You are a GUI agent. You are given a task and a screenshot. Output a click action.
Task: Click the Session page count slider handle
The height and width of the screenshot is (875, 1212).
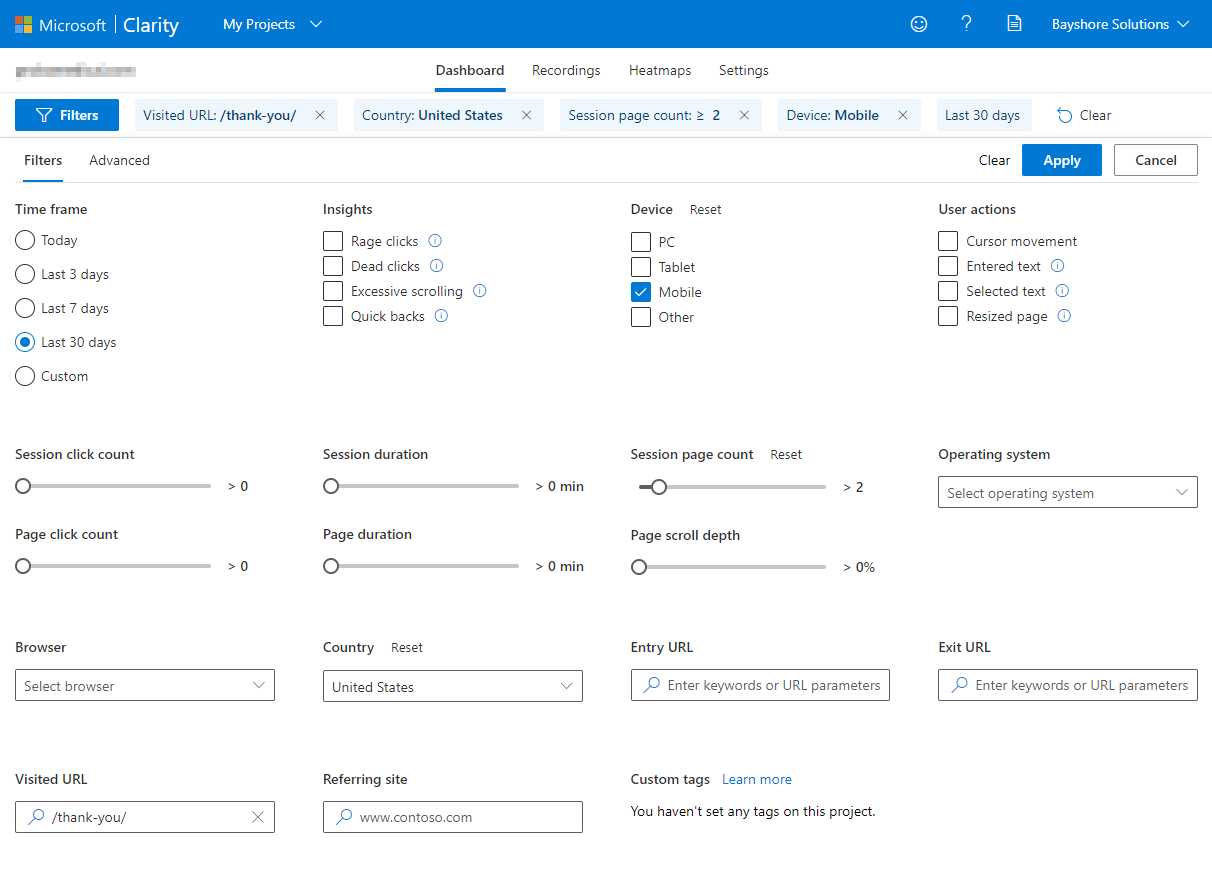point(658,487)
